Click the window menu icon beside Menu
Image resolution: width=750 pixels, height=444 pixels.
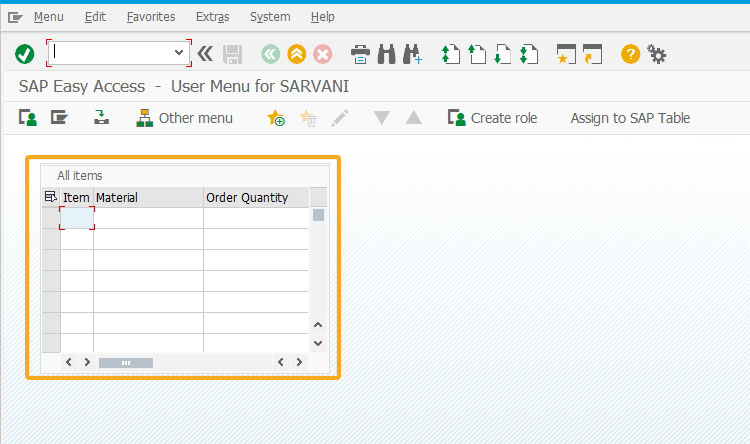[15, 18]
